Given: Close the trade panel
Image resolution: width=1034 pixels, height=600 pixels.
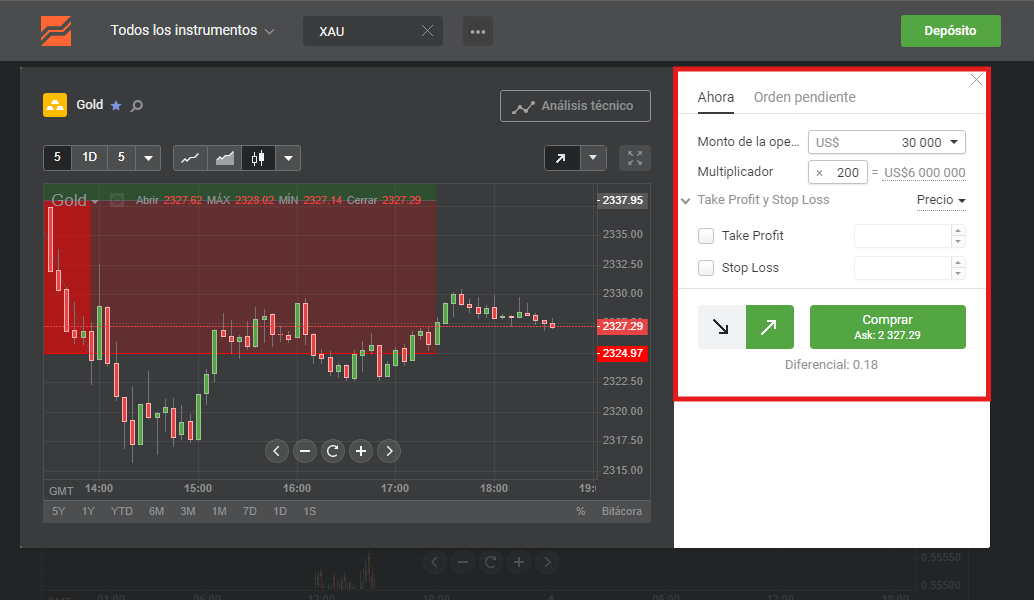Looking at the screenshot, I should click(x=977, y=80).
